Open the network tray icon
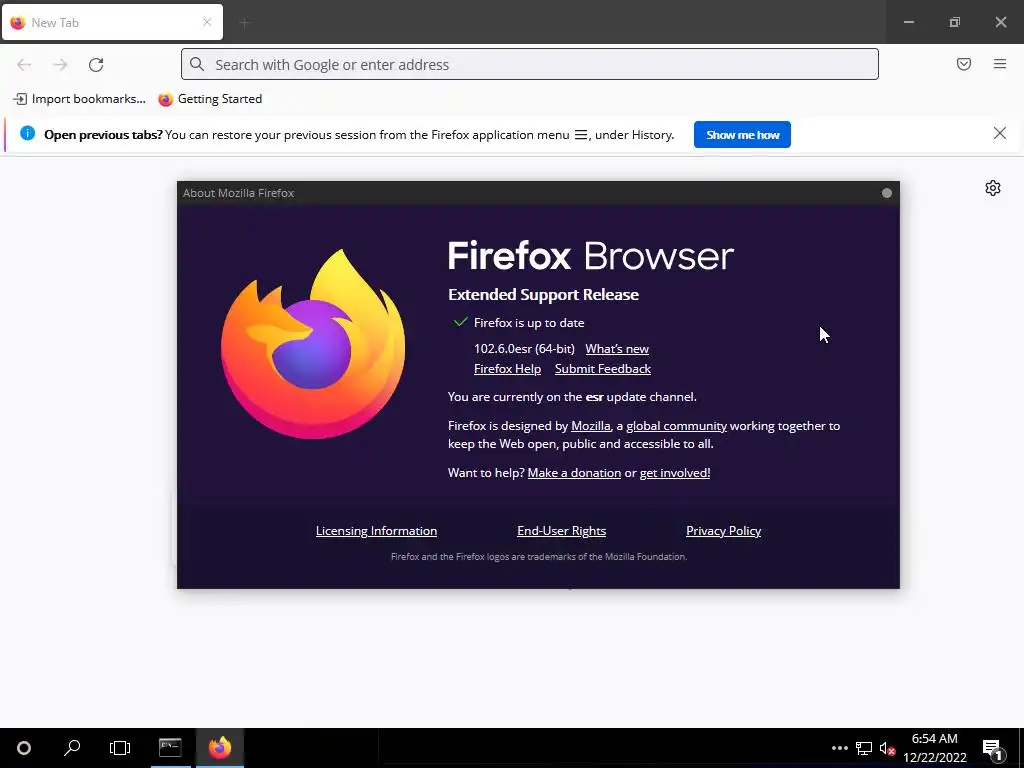1024x768 pixels. coord(864,748)
